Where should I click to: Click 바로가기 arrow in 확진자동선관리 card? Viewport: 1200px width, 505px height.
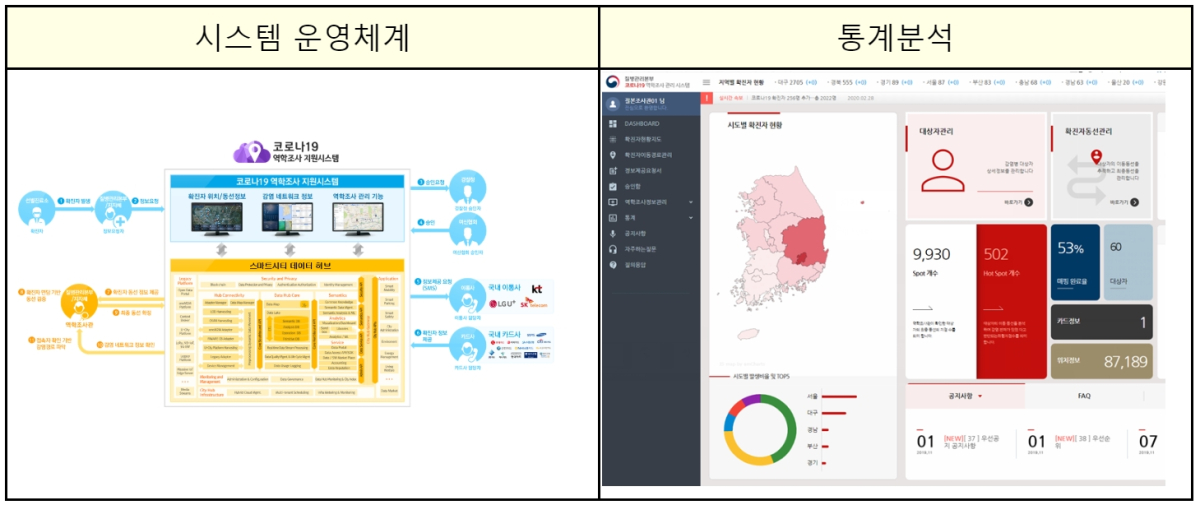point(1133,202)
